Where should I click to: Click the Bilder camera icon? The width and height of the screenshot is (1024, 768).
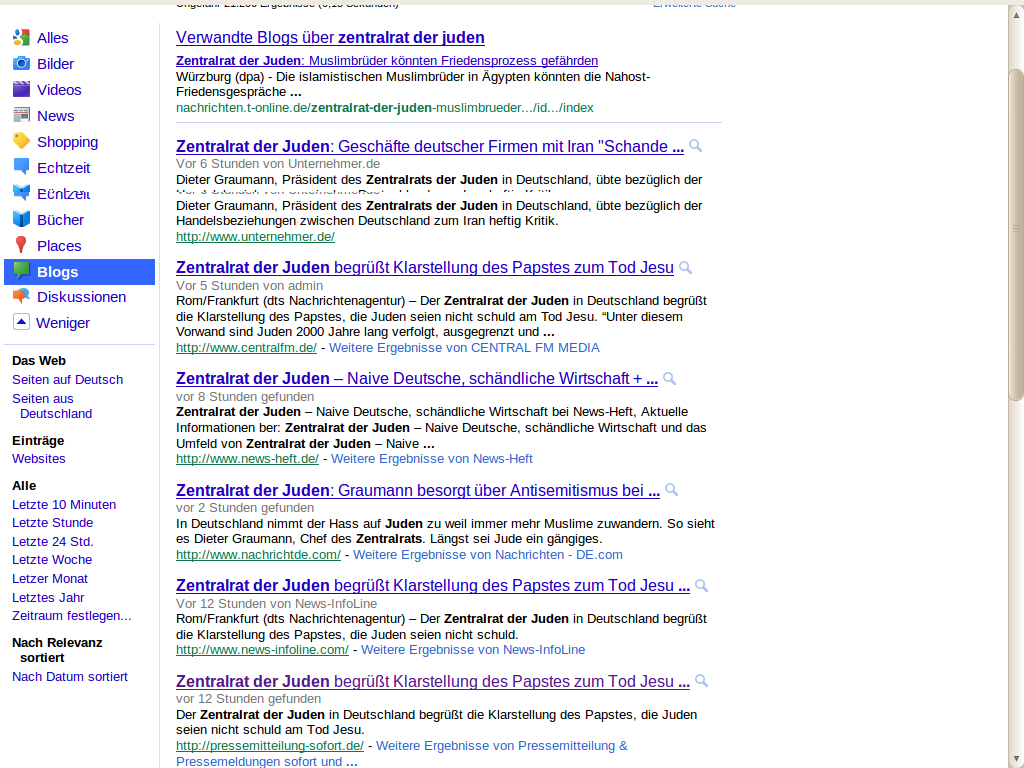(x=22, y=63)
